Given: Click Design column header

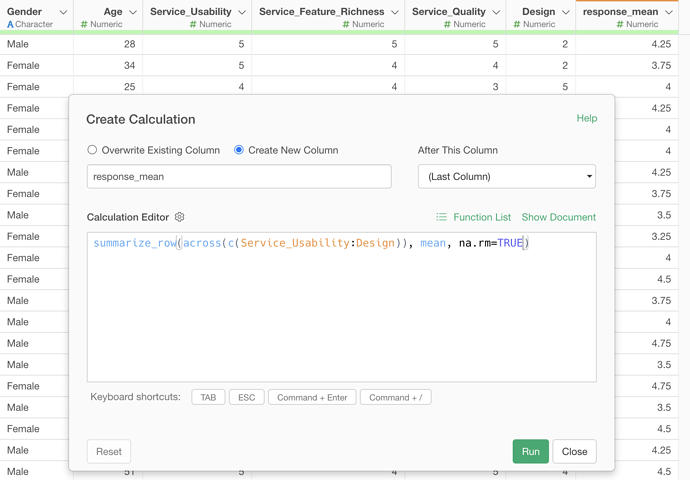Looking at the screenshot, I should point(540,15).
